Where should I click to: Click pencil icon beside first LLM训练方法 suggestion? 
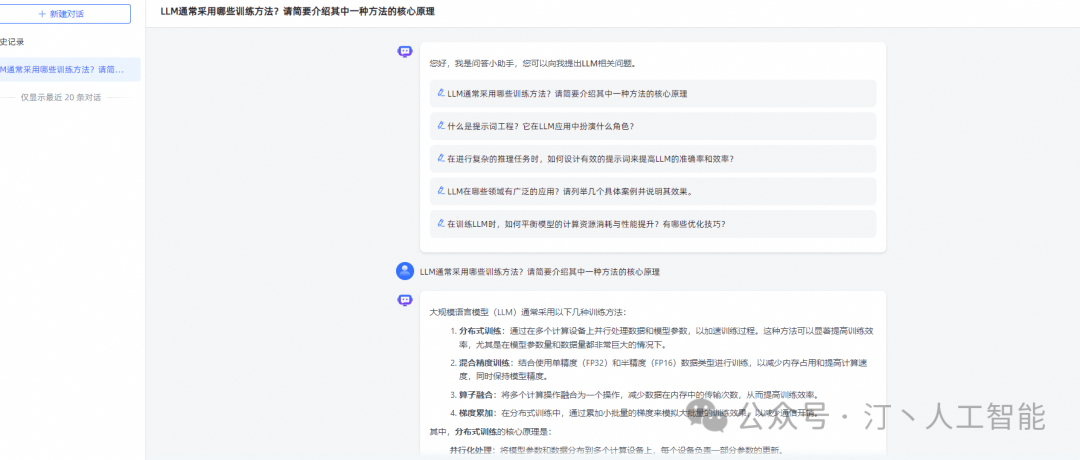[x=441, y=93]
